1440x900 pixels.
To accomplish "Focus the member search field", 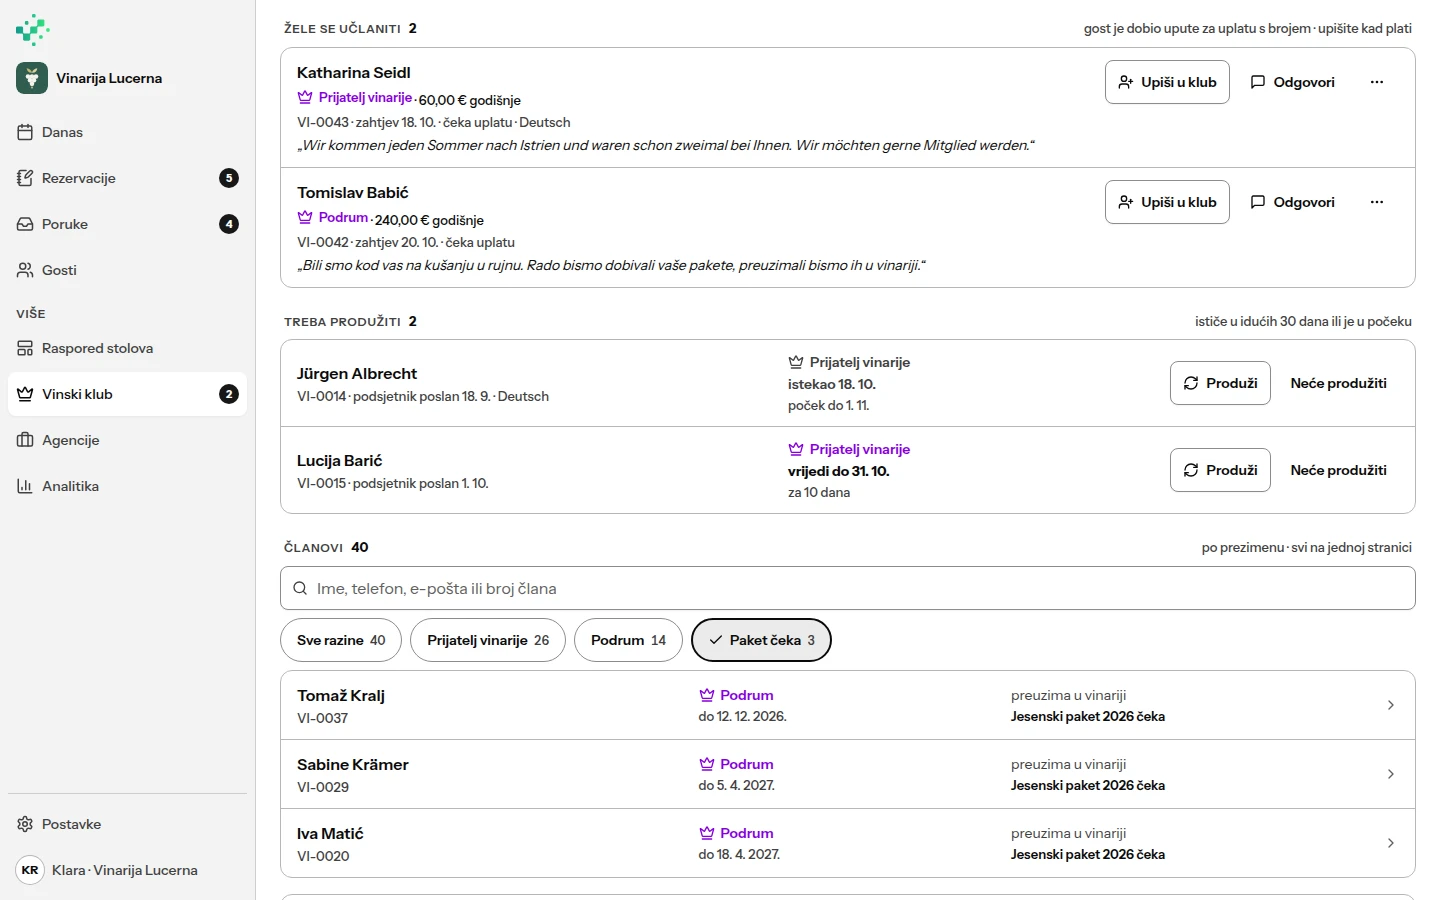I will [848, 588].
